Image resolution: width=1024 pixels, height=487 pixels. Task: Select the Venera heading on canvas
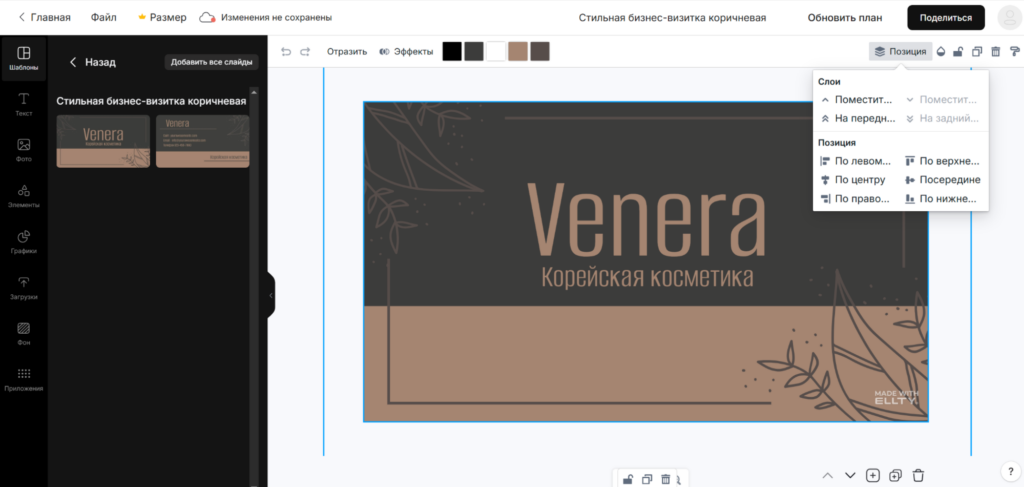647,219
